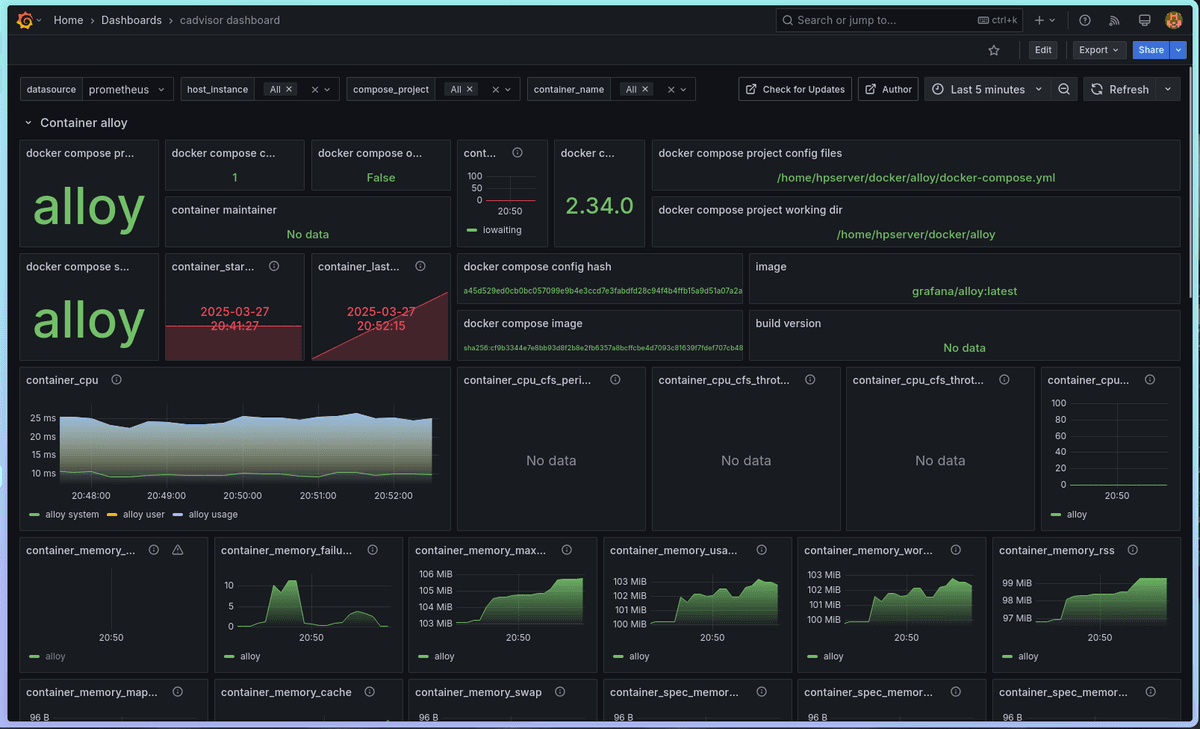Clear all container_name filter values
1200x729 pixels.
point(670,89)
